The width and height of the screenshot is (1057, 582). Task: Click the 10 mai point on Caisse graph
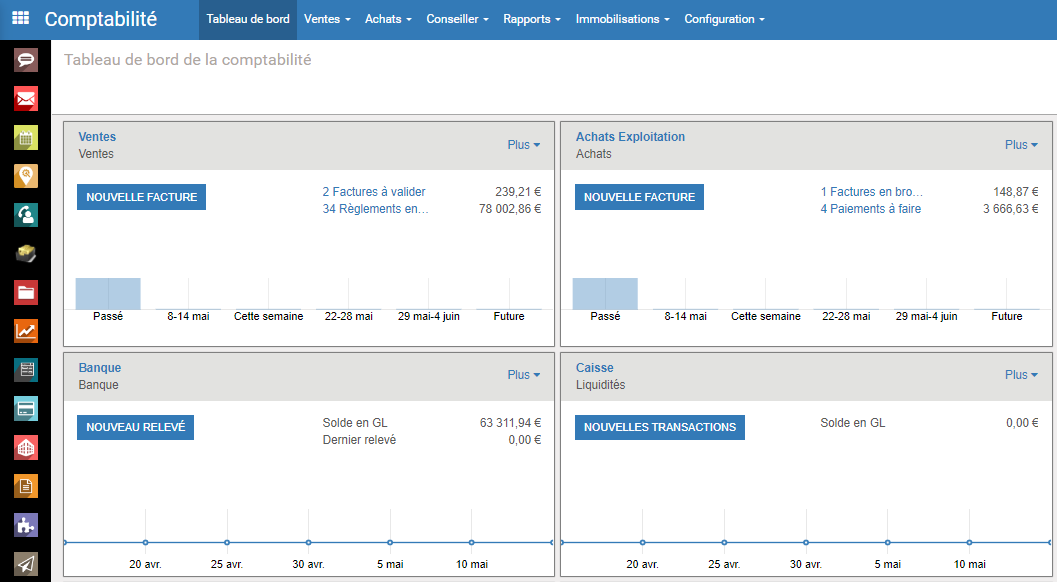click(x=969, y=542)
